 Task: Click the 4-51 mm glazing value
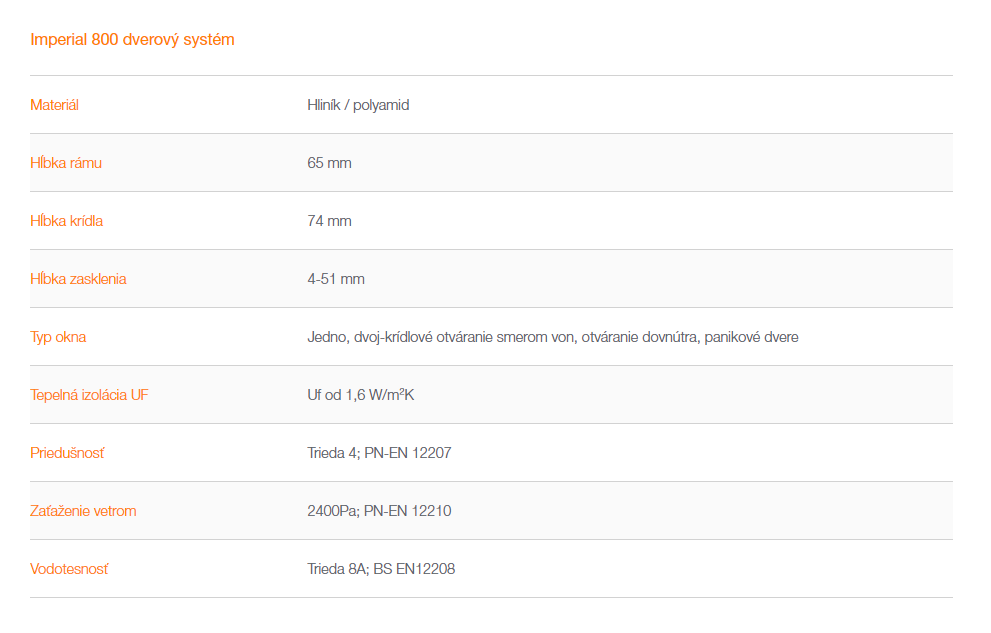pos(336,279)
